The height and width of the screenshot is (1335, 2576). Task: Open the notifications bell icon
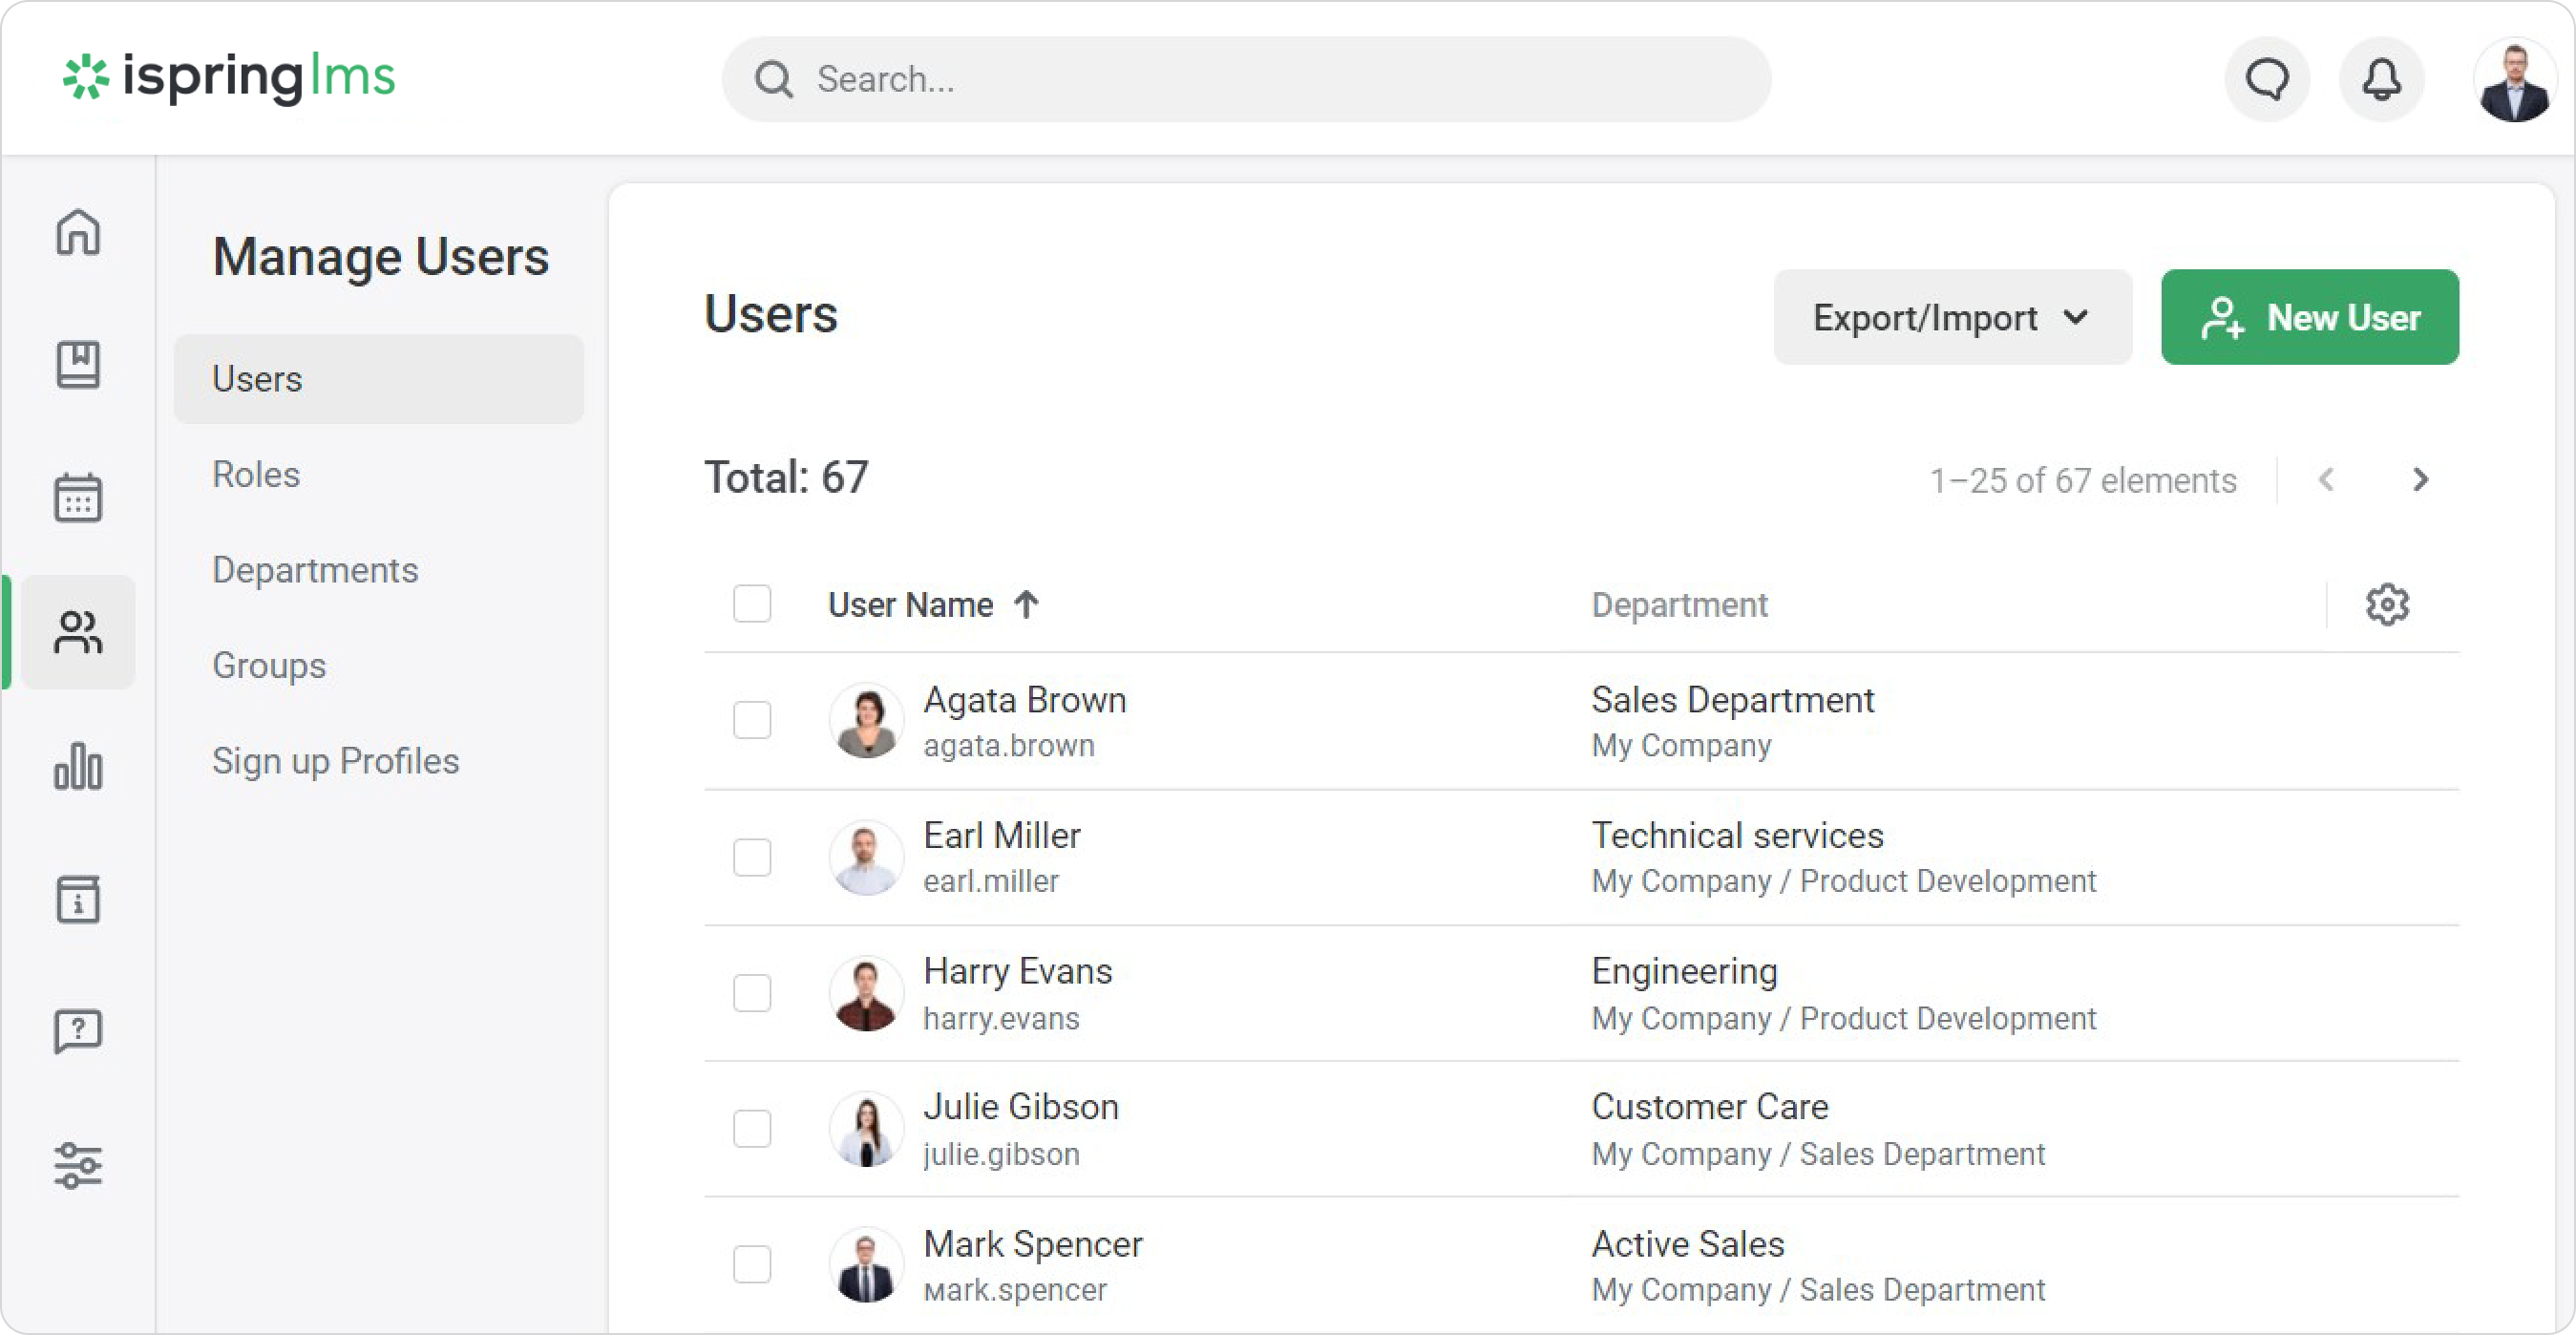2381,79
